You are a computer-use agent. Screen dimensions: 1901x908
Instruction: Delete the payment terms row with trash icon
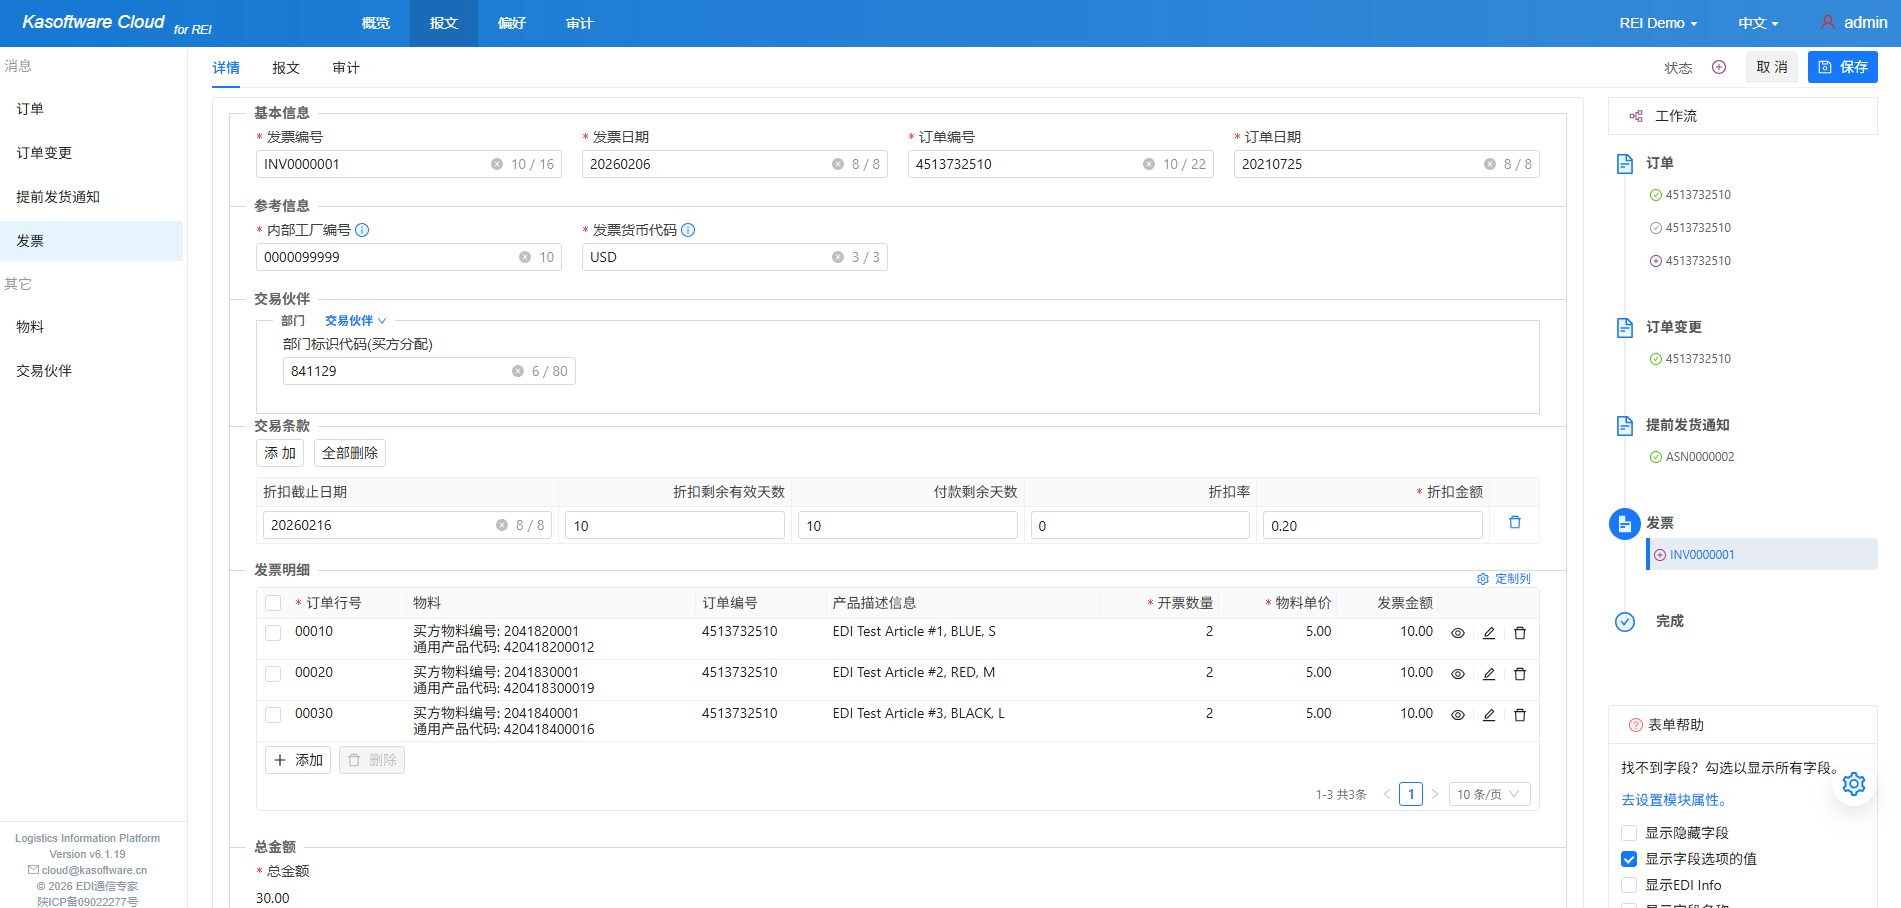click(1514, 523)
